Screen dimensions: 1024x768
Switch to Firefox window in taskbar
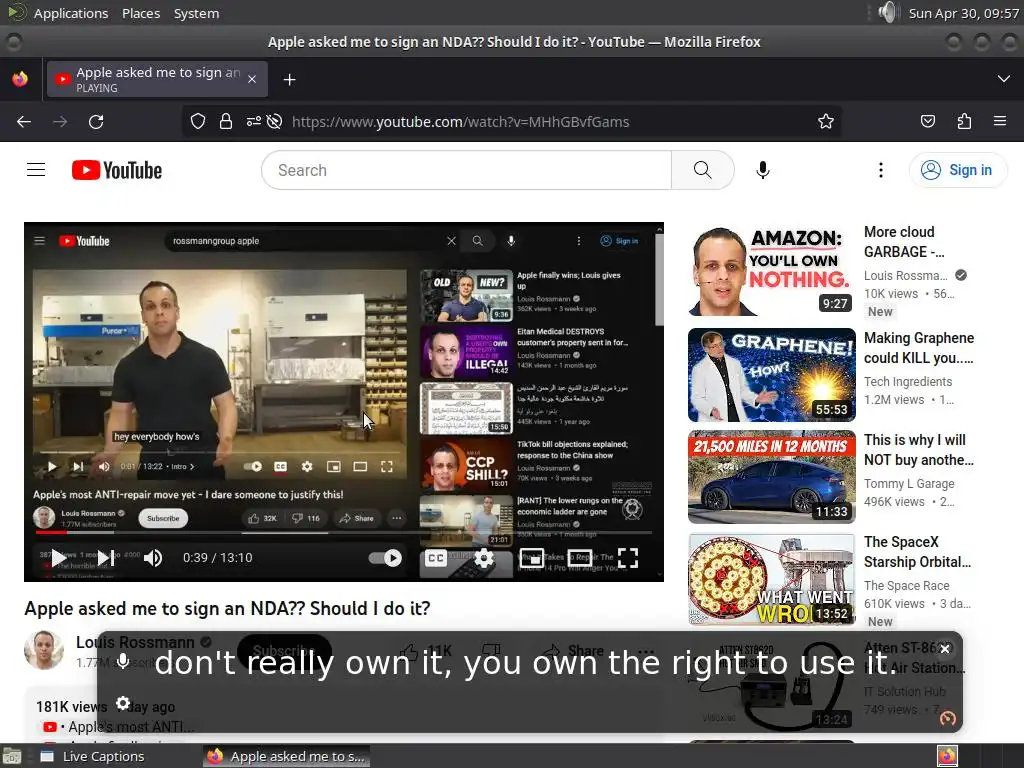[x=286, y=756]
